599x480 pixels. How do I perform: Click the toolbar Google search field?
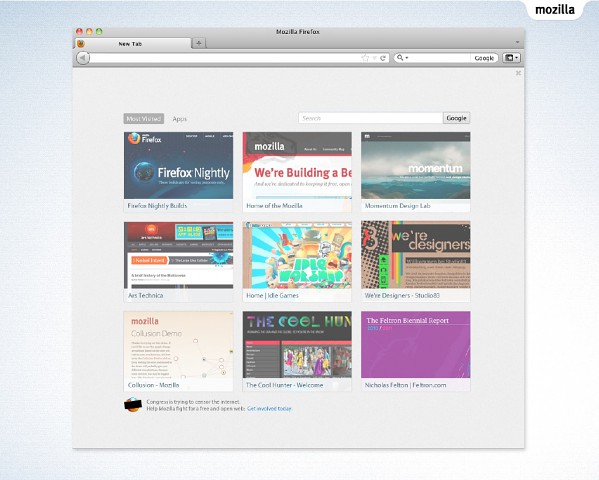pos(439,58)
